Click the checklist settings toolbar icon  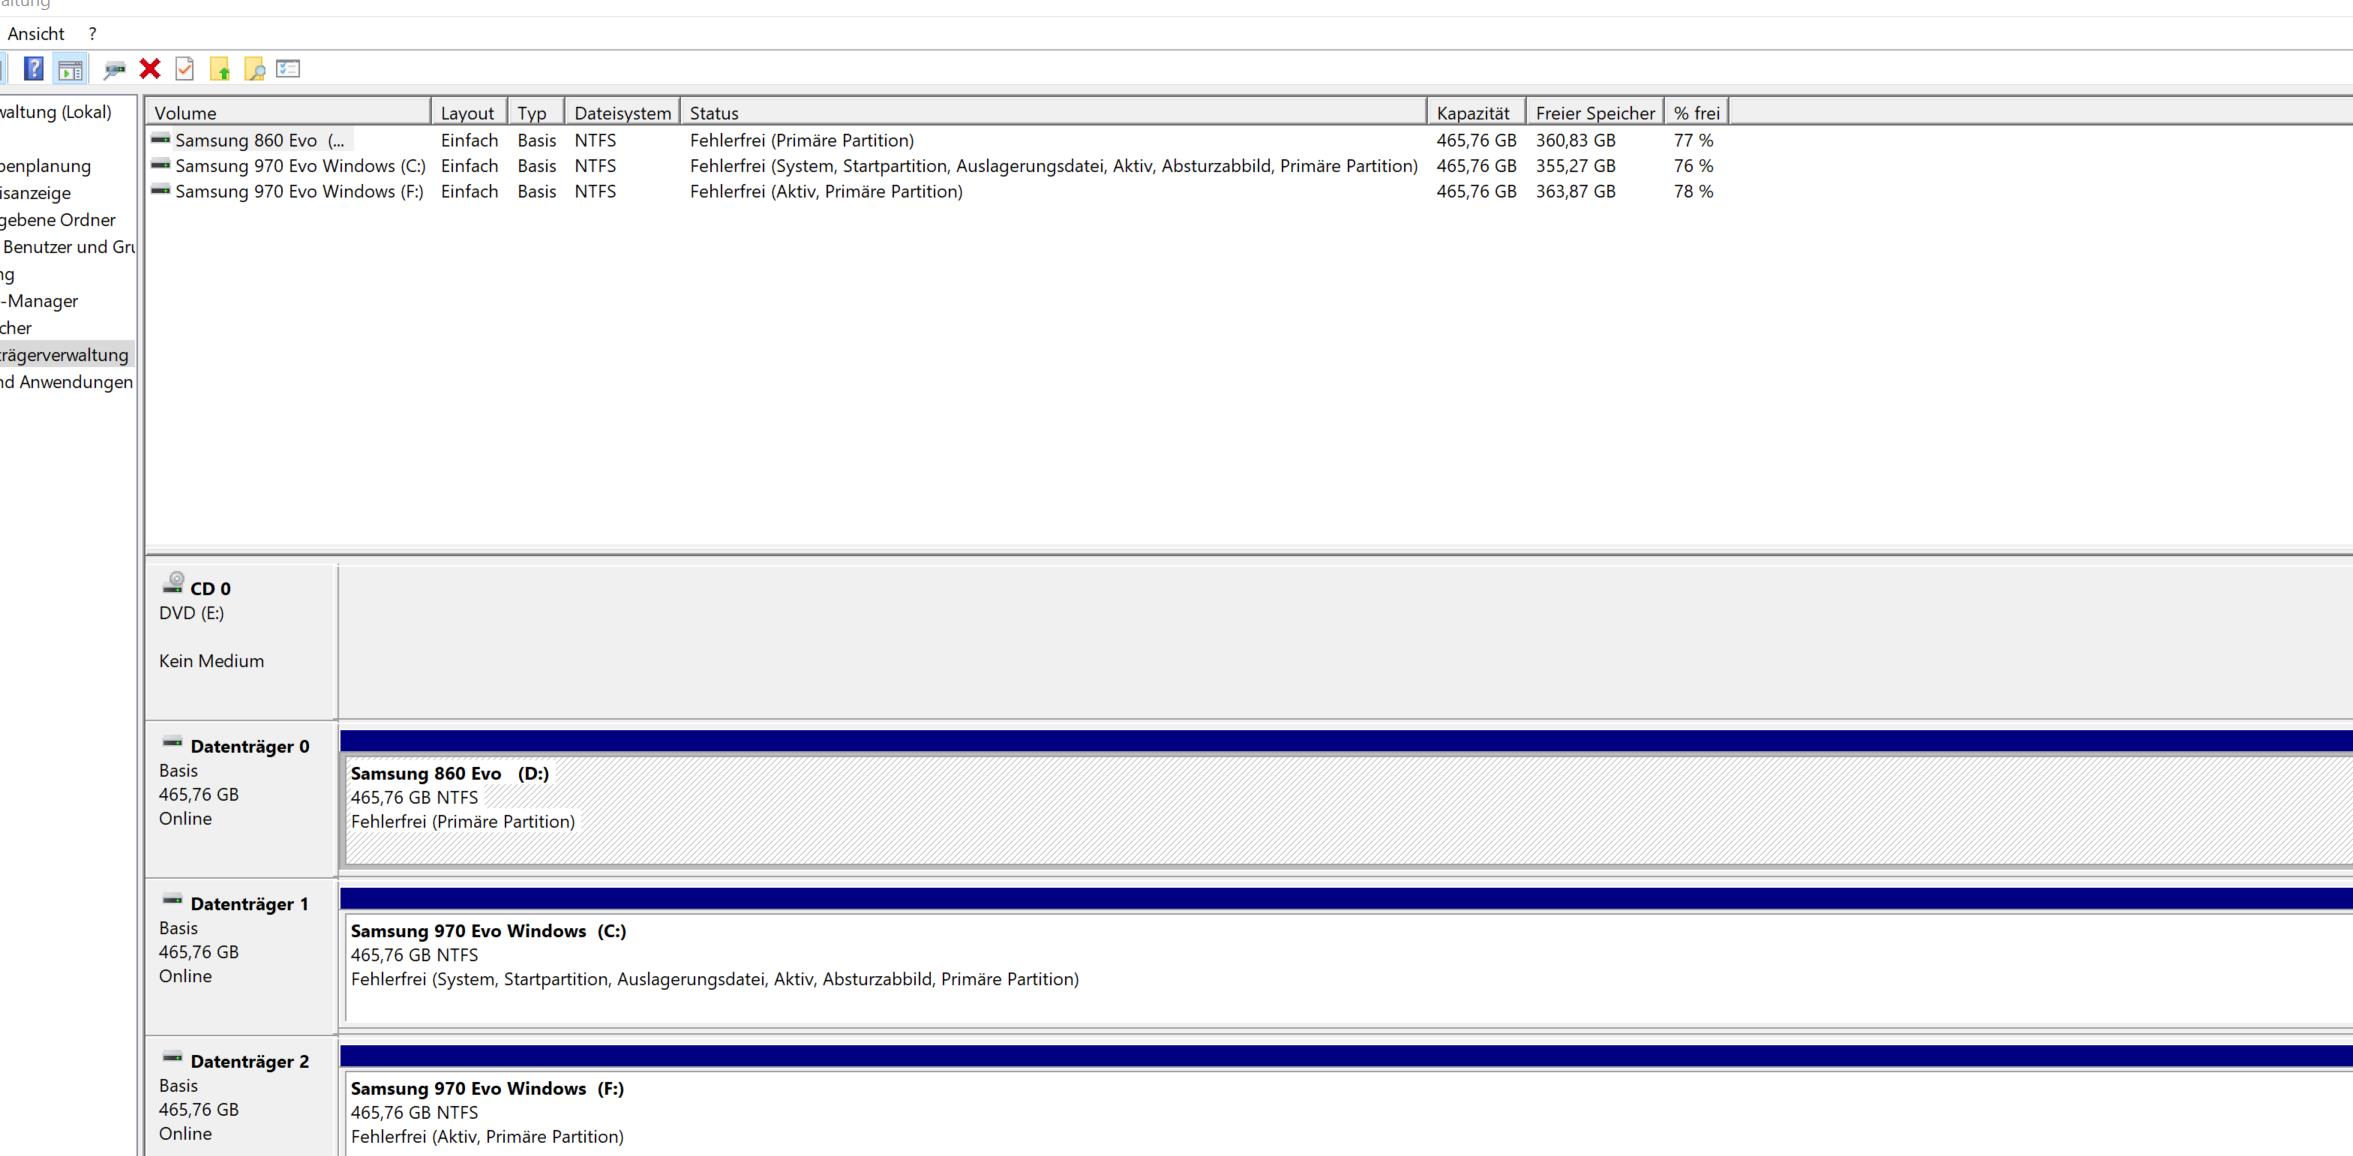pos(288,69)
